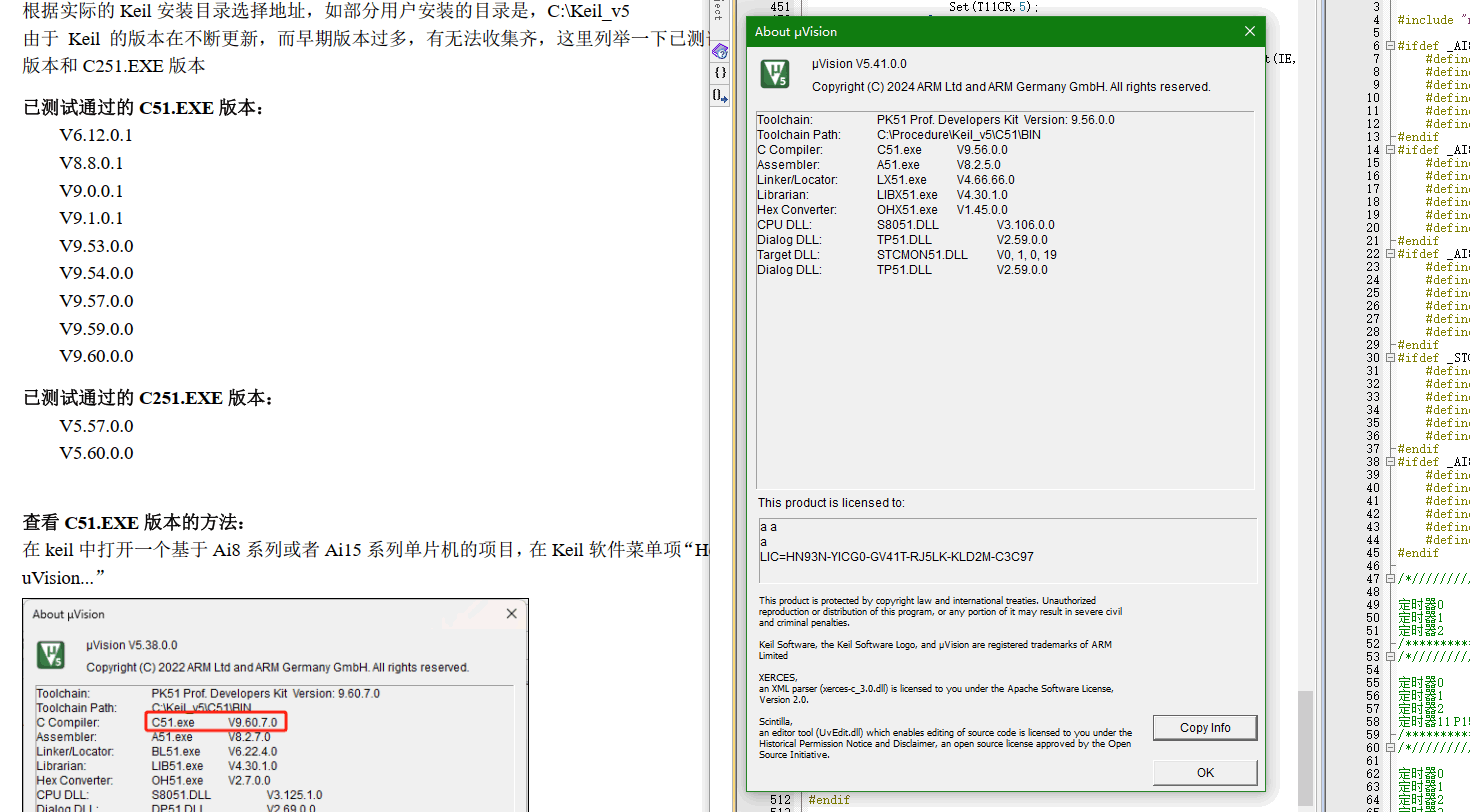
Task: Click the 'V9.53.0.0' version in document
Action: 96,246
